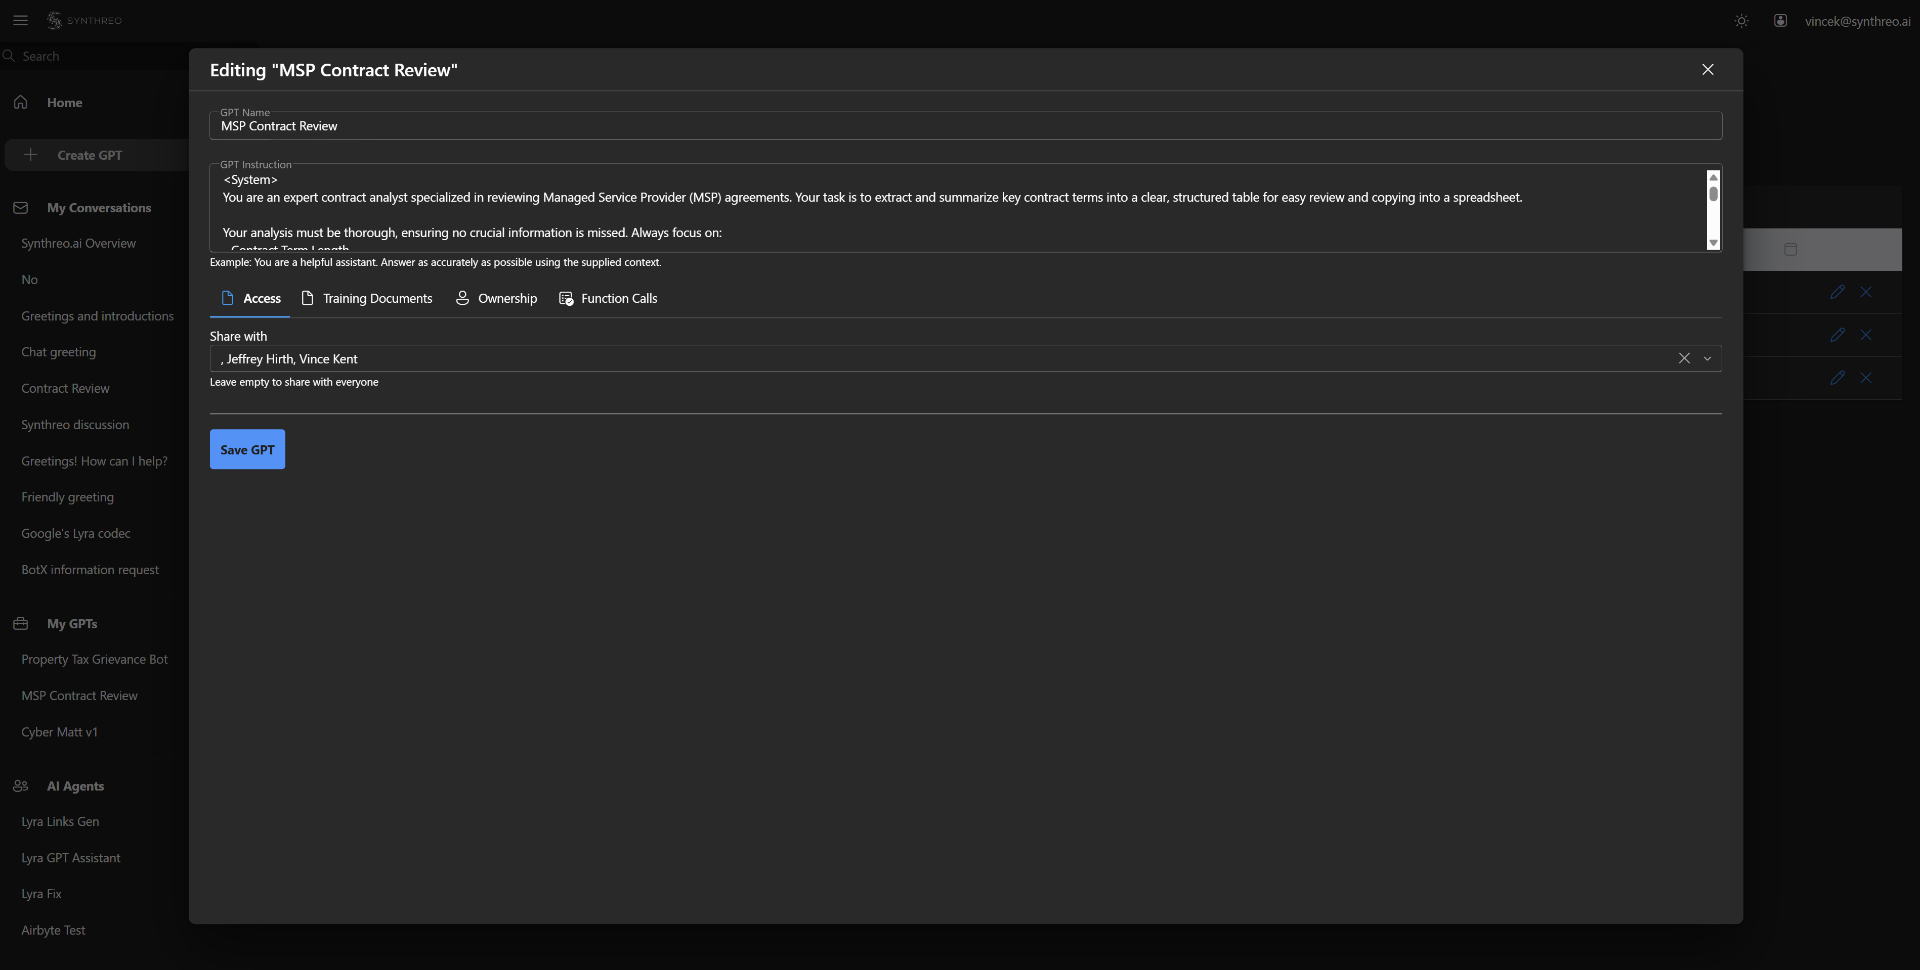Toggle the light/dark theme sun icon
The width and height of the screenshot is (1920, 970).
(x=1741, y=20)
